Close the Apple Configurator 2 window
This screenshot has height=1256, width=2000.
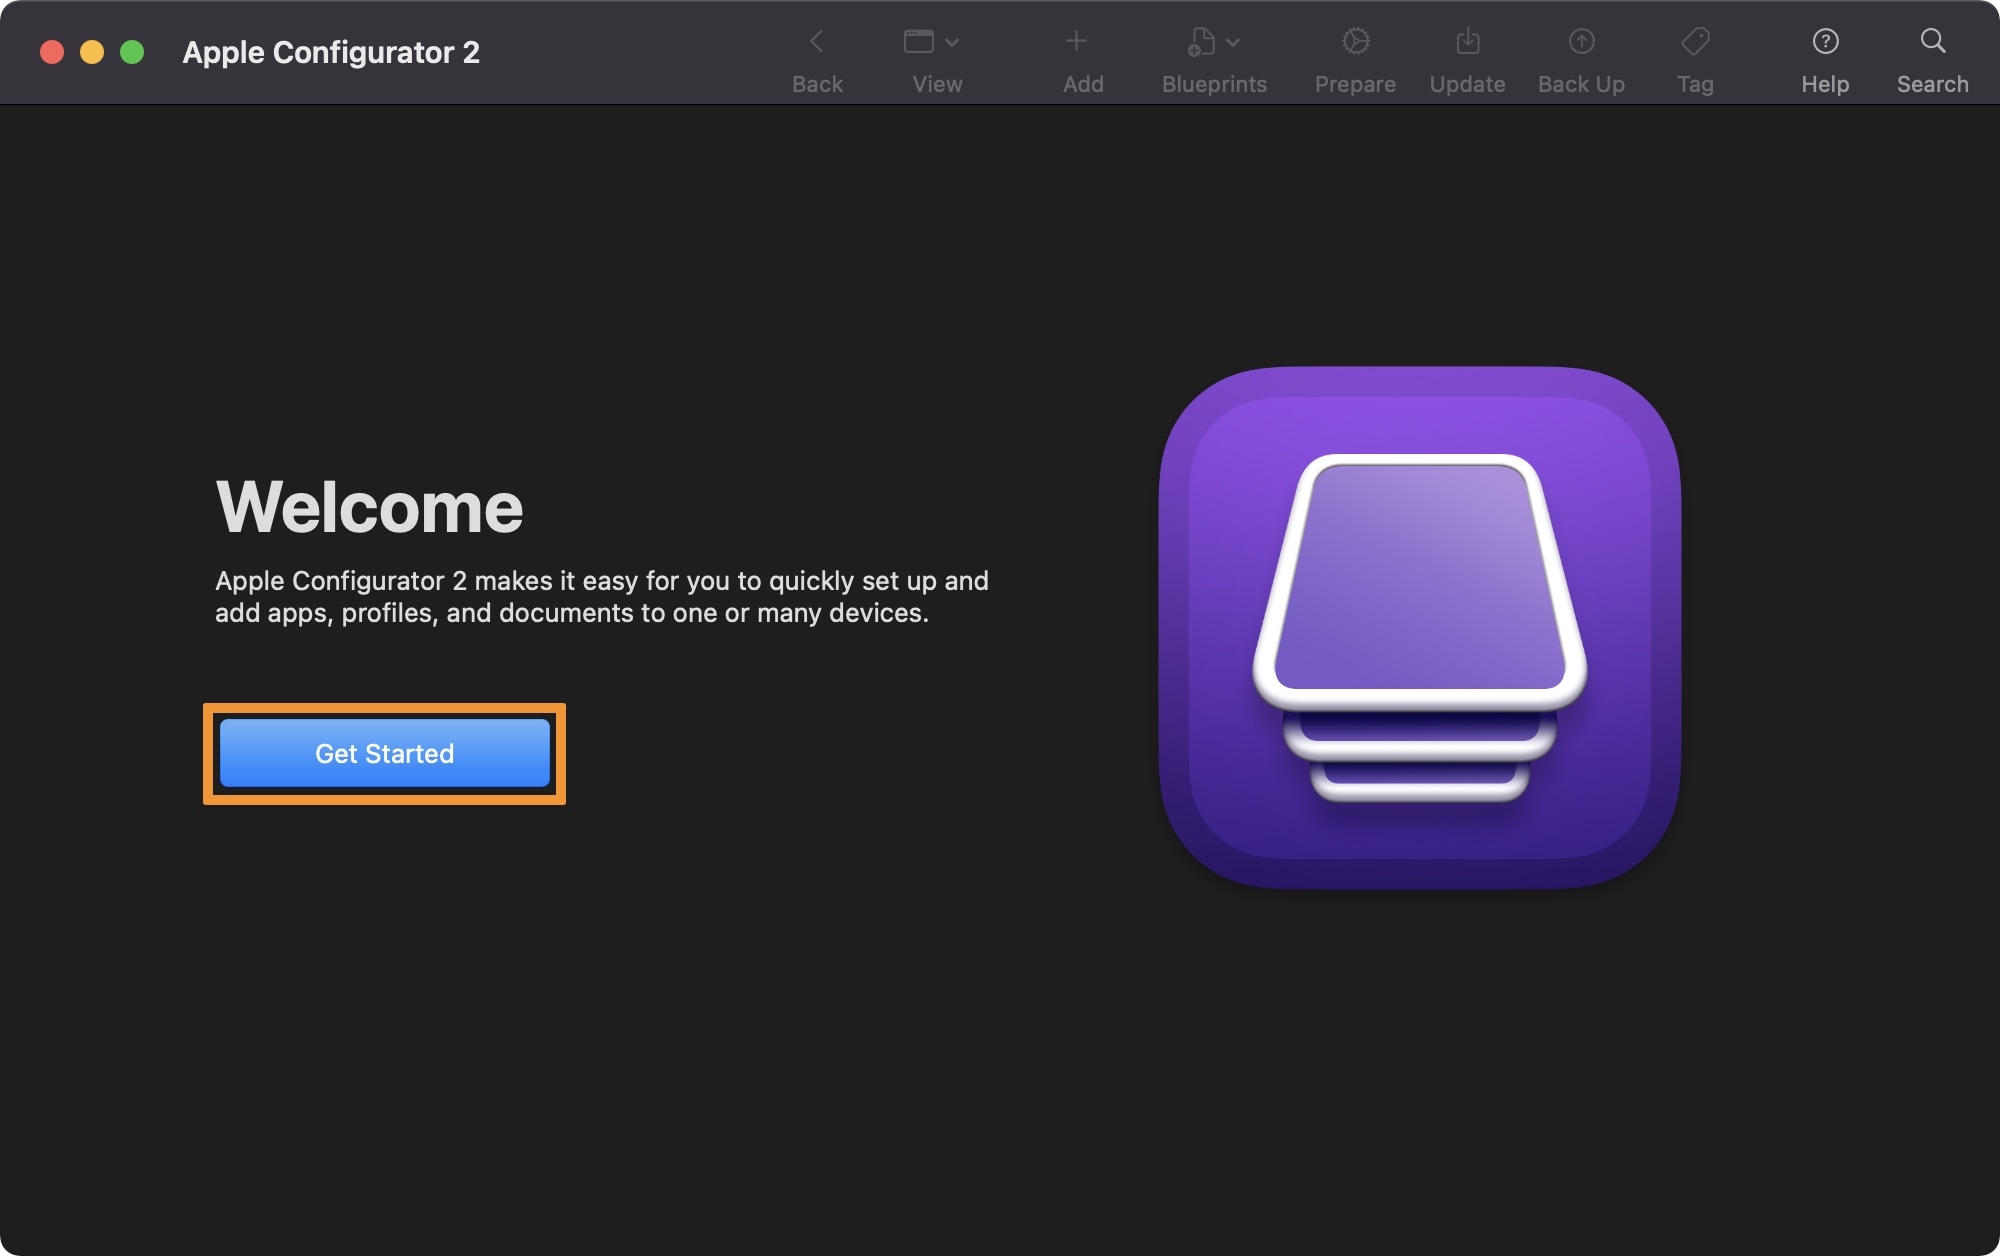click(52, 52)
